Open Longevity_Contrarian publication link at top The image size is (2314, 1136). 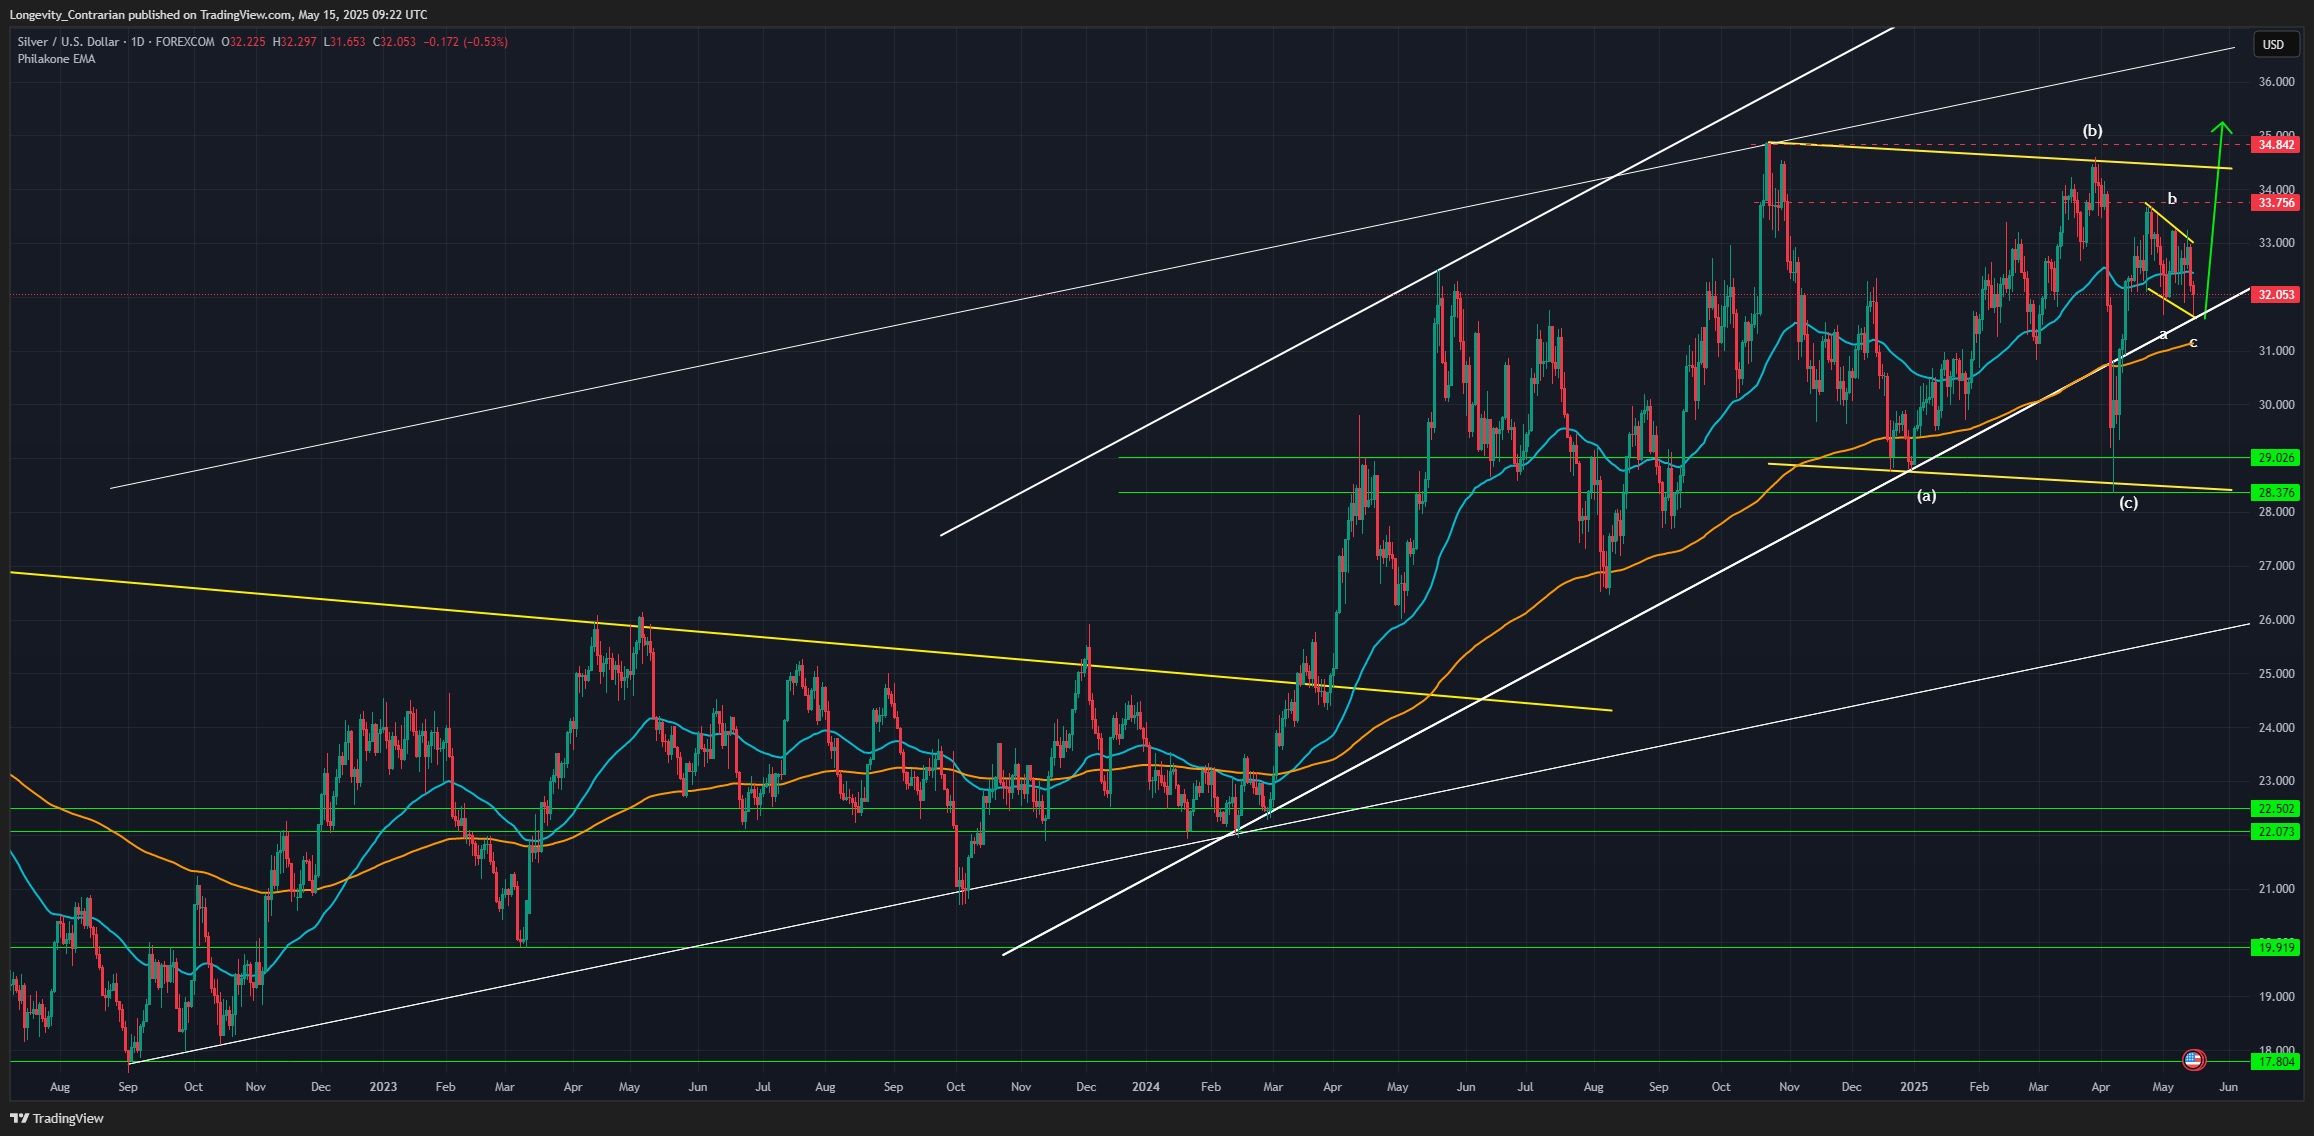click(65, 15)
